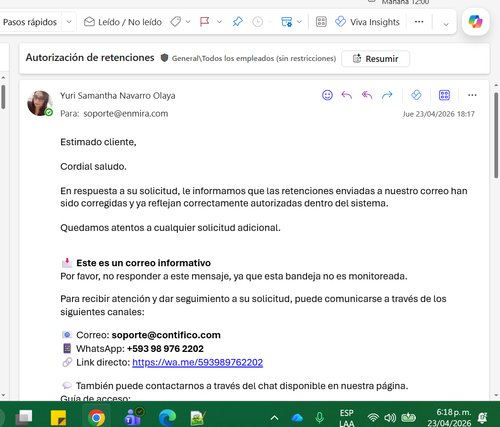This screenshot has width=500, height=427.
Task: Click the snooze clock icon
Action: point(257,22)
